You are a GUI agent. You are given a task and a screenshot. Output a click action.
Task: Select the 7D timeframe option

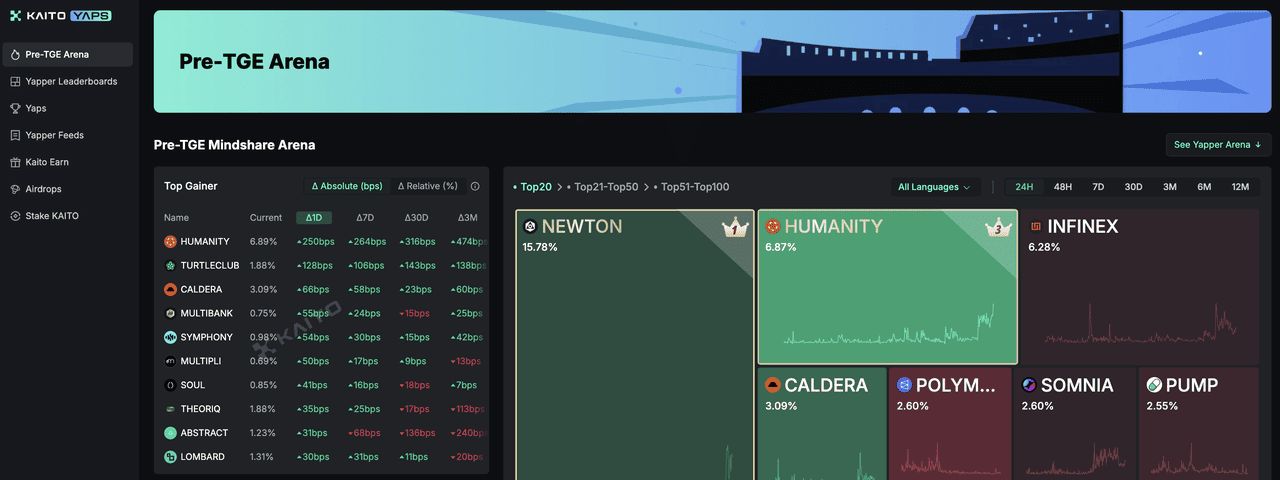pyautogui.click(x=1097, y=187)
